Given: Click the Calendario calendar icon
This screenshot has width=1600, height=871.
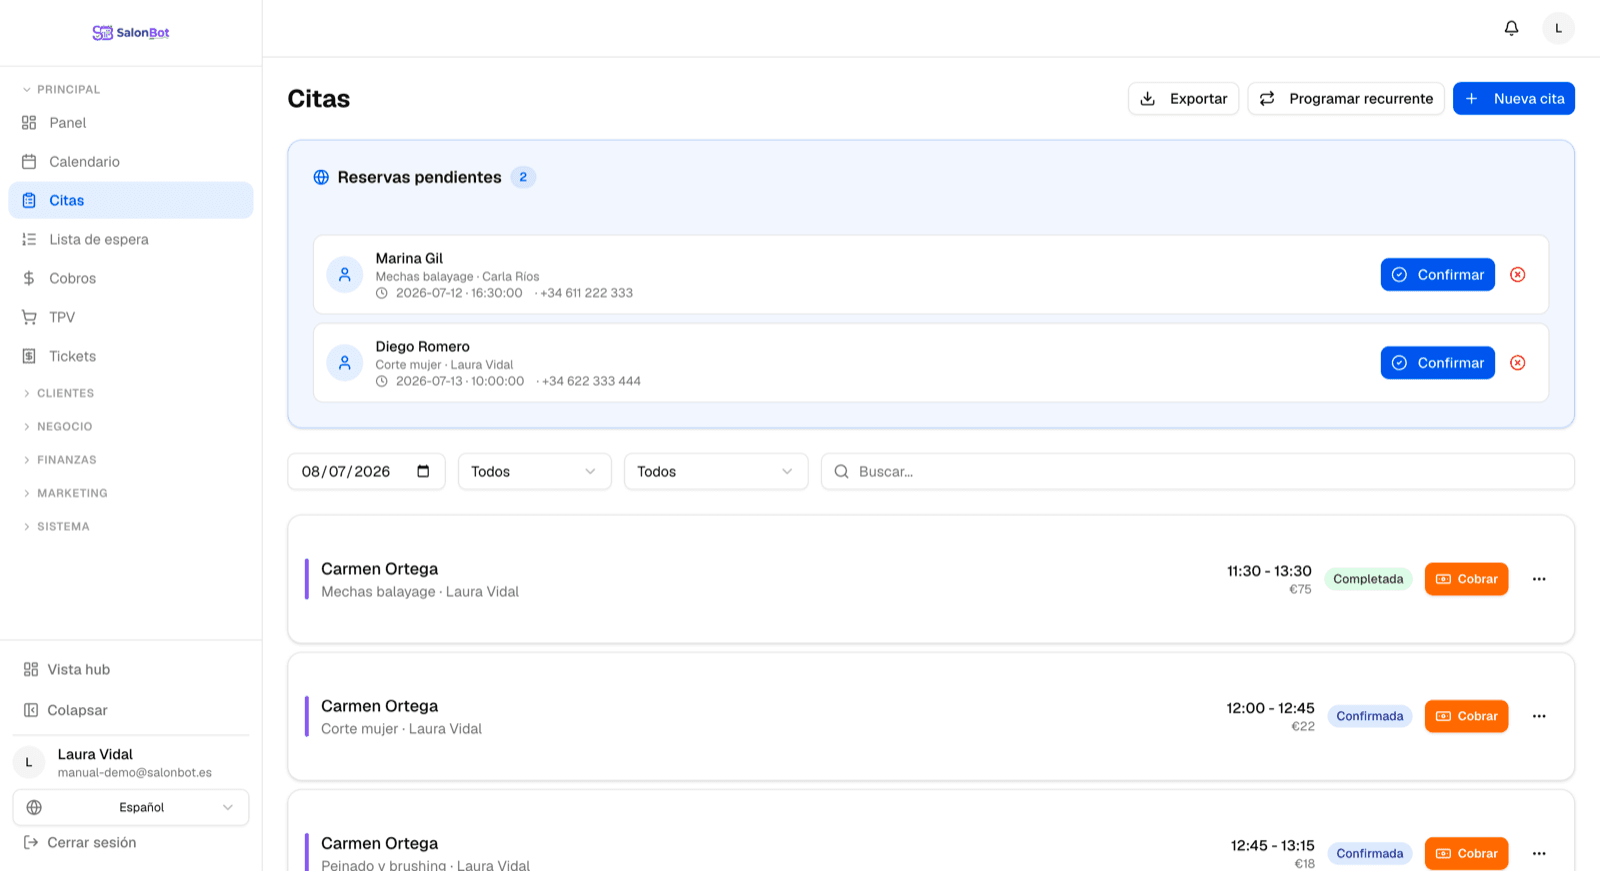Looking at the screenshot, I should 29,162.
